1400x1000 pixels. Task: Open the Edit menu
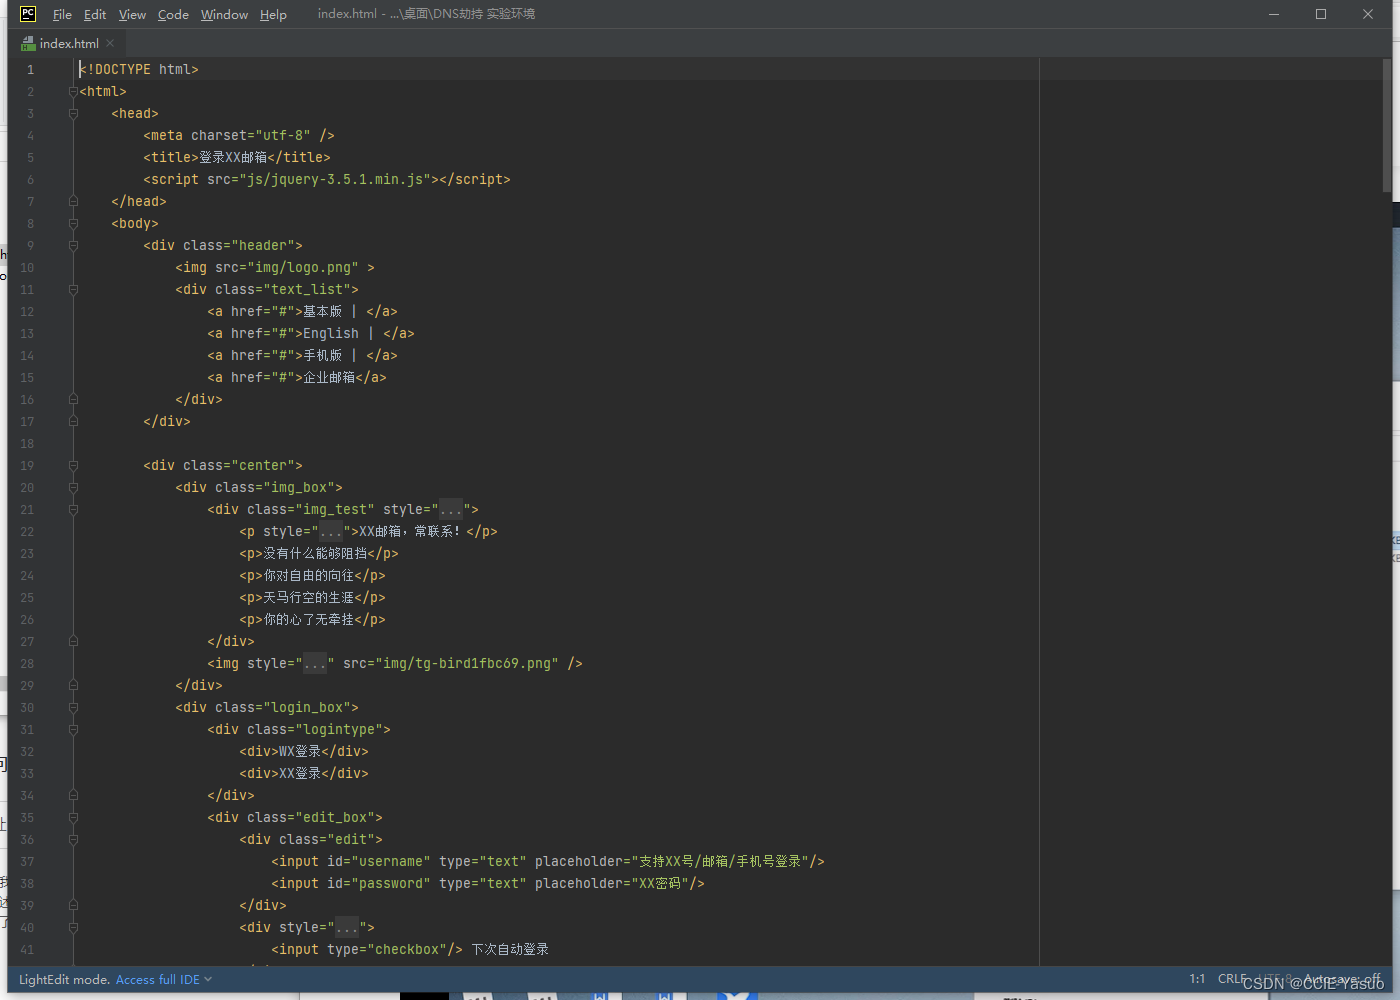pyautogui.click(x=95, y=14)
